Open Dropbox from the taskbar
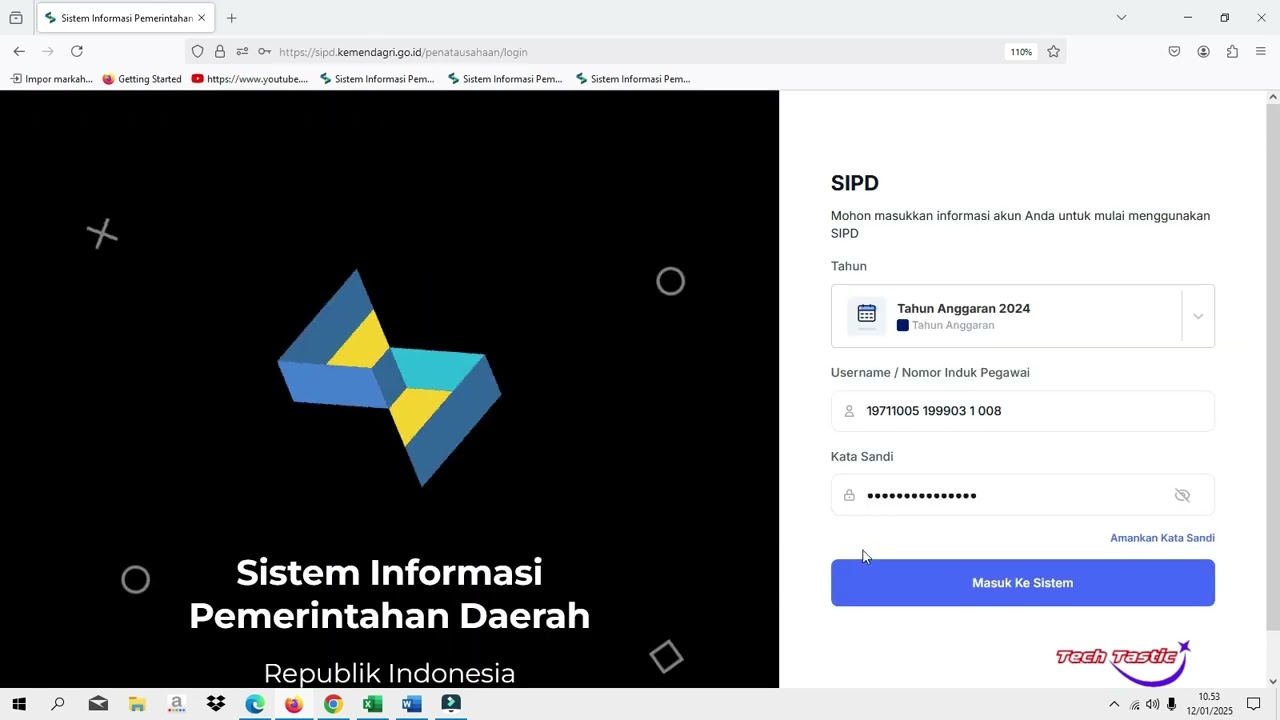1280x720 pixels. click(216, 704)
